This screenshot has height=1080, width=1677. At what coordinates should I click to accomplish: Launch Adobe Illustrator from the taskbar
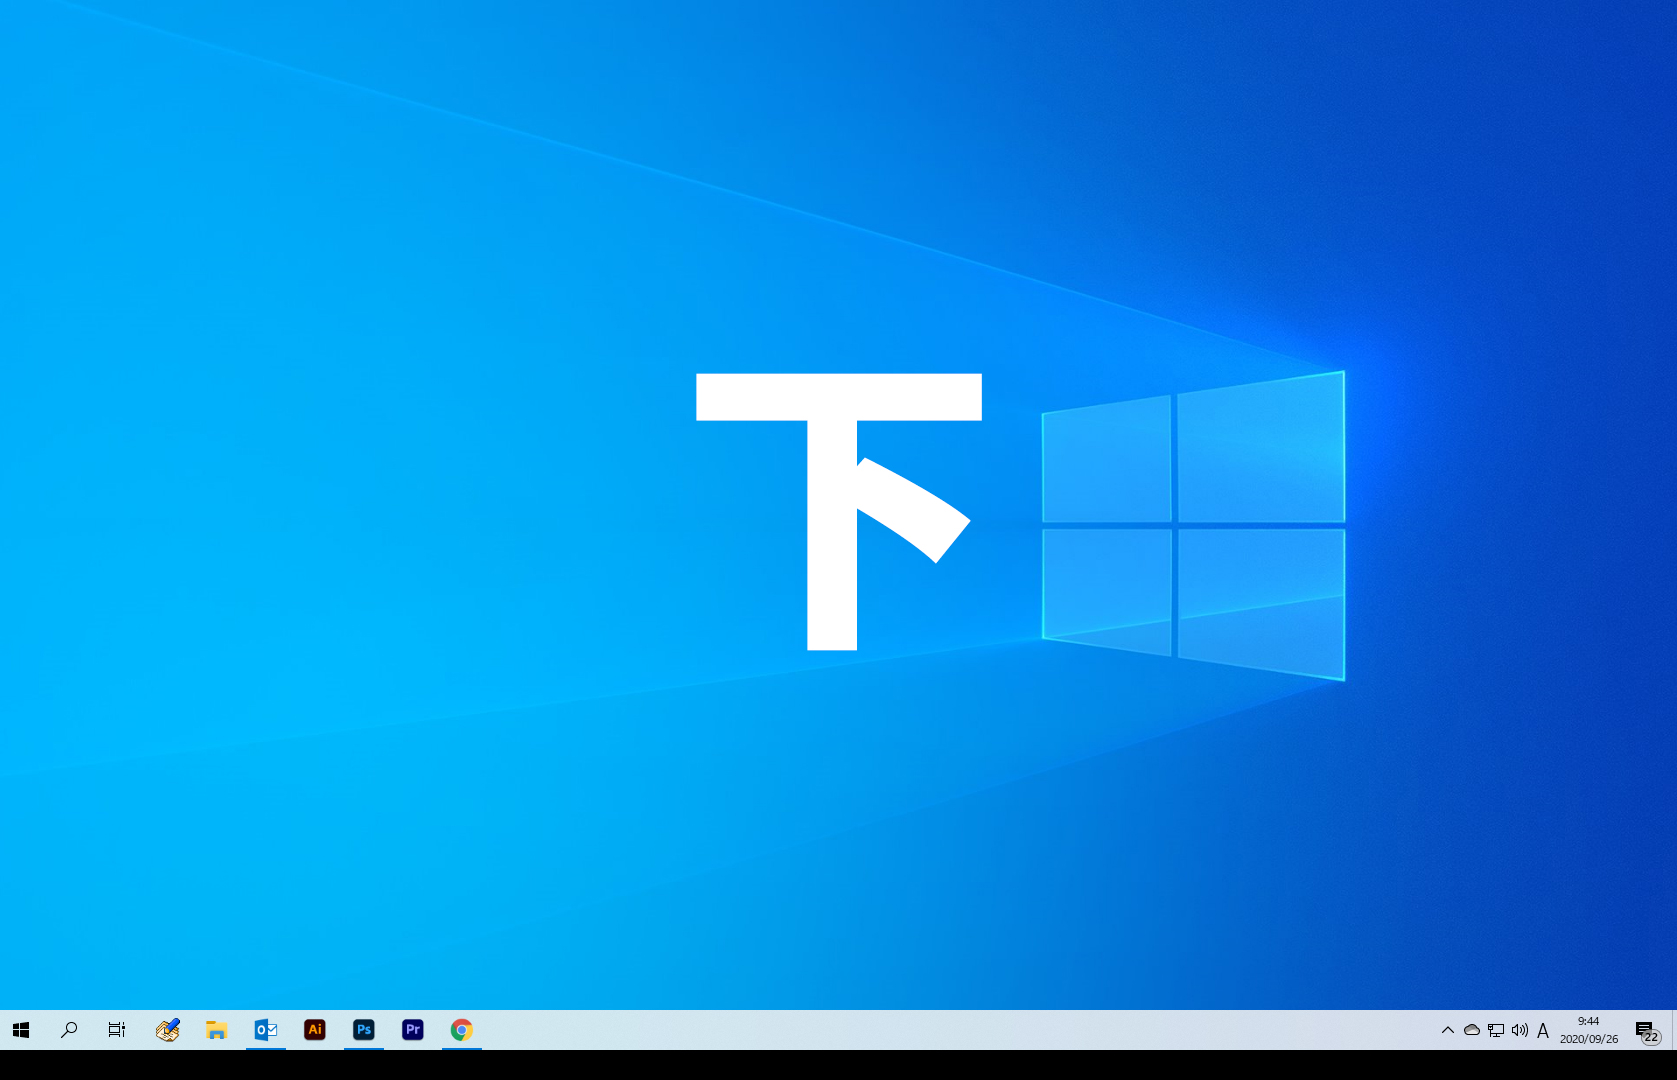pyautogui.click(x=314, y=1030)
